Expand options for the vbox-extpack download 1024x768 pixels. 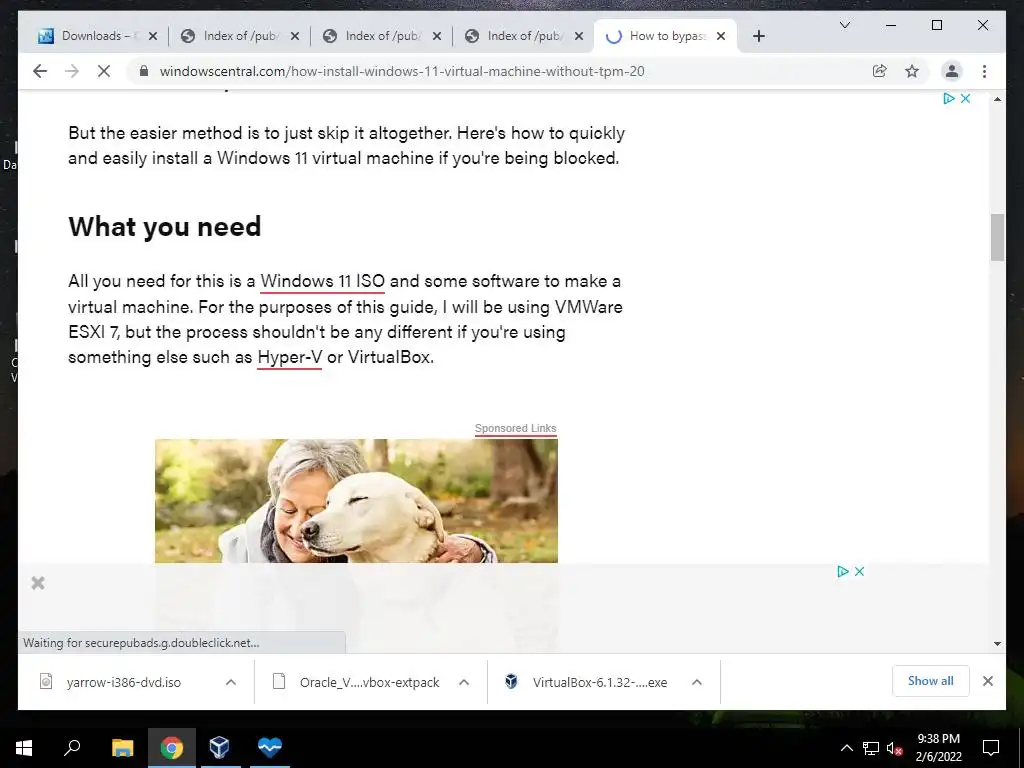464,682
